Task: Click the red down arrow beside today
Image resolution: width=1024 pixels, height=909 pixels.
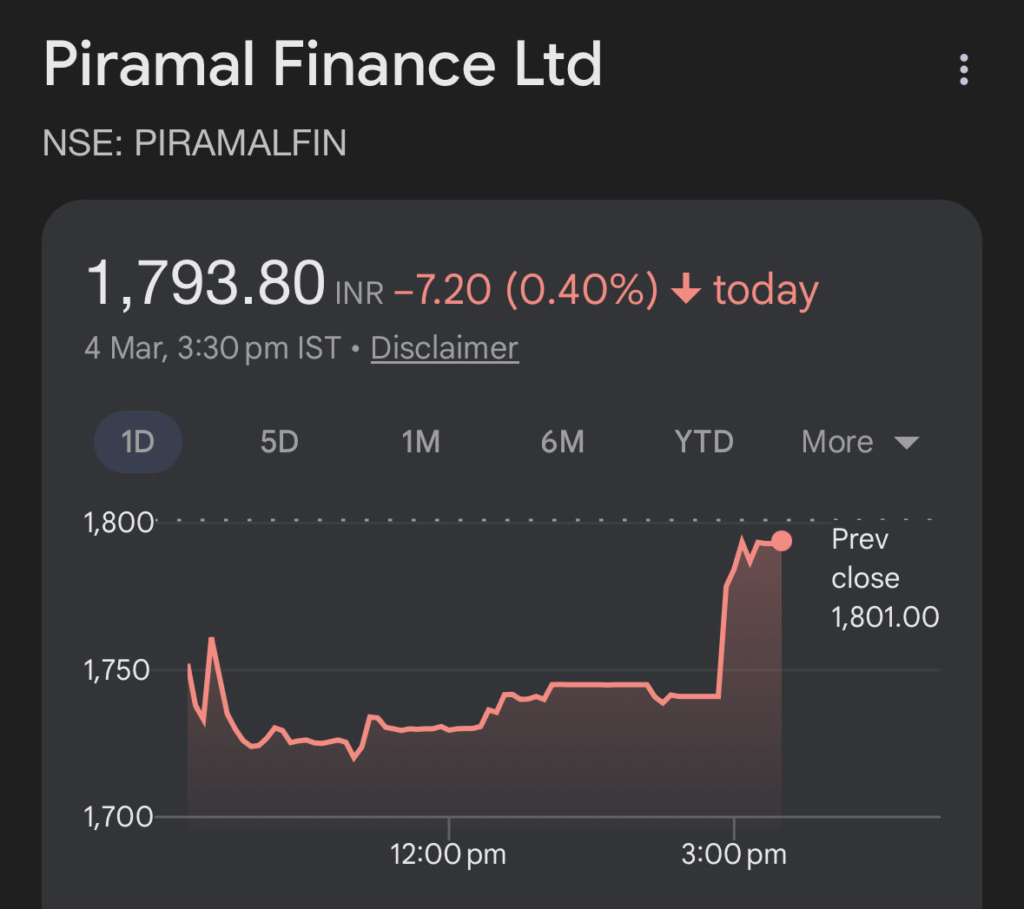Action: coord(685,291)
